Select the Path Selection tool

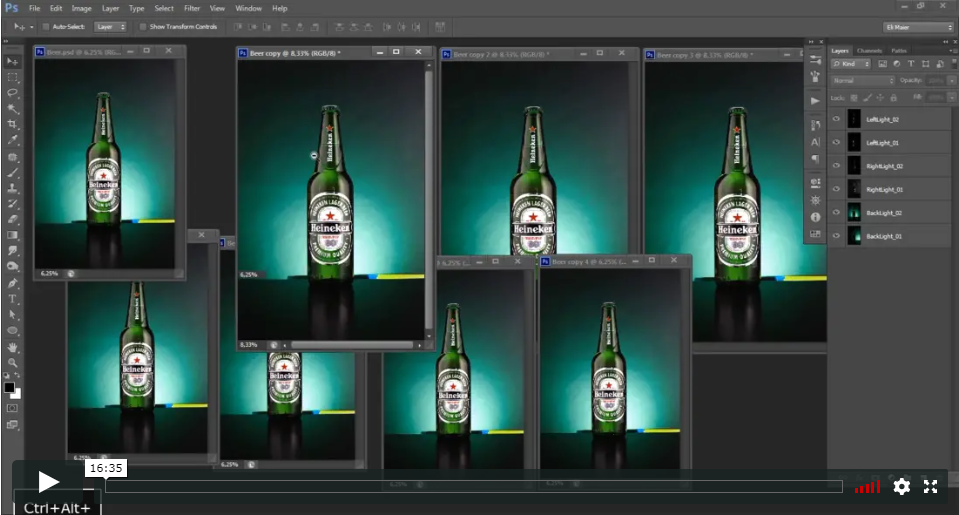pyautogui.click(x=12, y=314)
